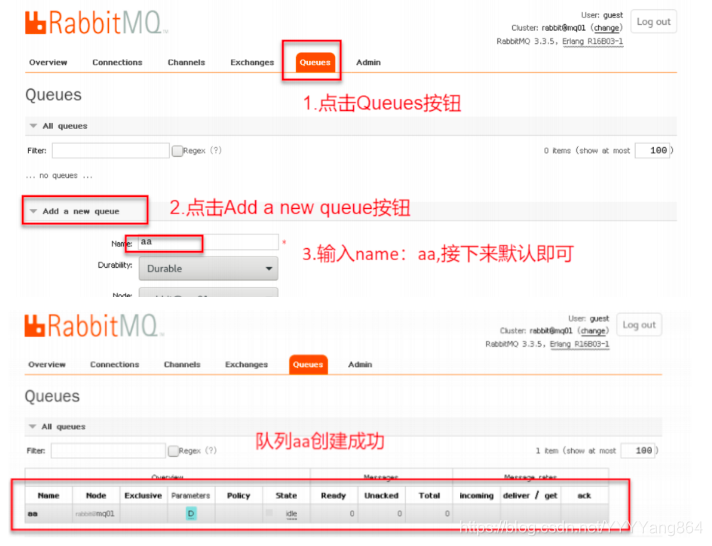Image resolution: width=712 pixels, height=546 pixels.
Task: Open Exchanges tab in bottom screenshot
Action: click(247, 364)
